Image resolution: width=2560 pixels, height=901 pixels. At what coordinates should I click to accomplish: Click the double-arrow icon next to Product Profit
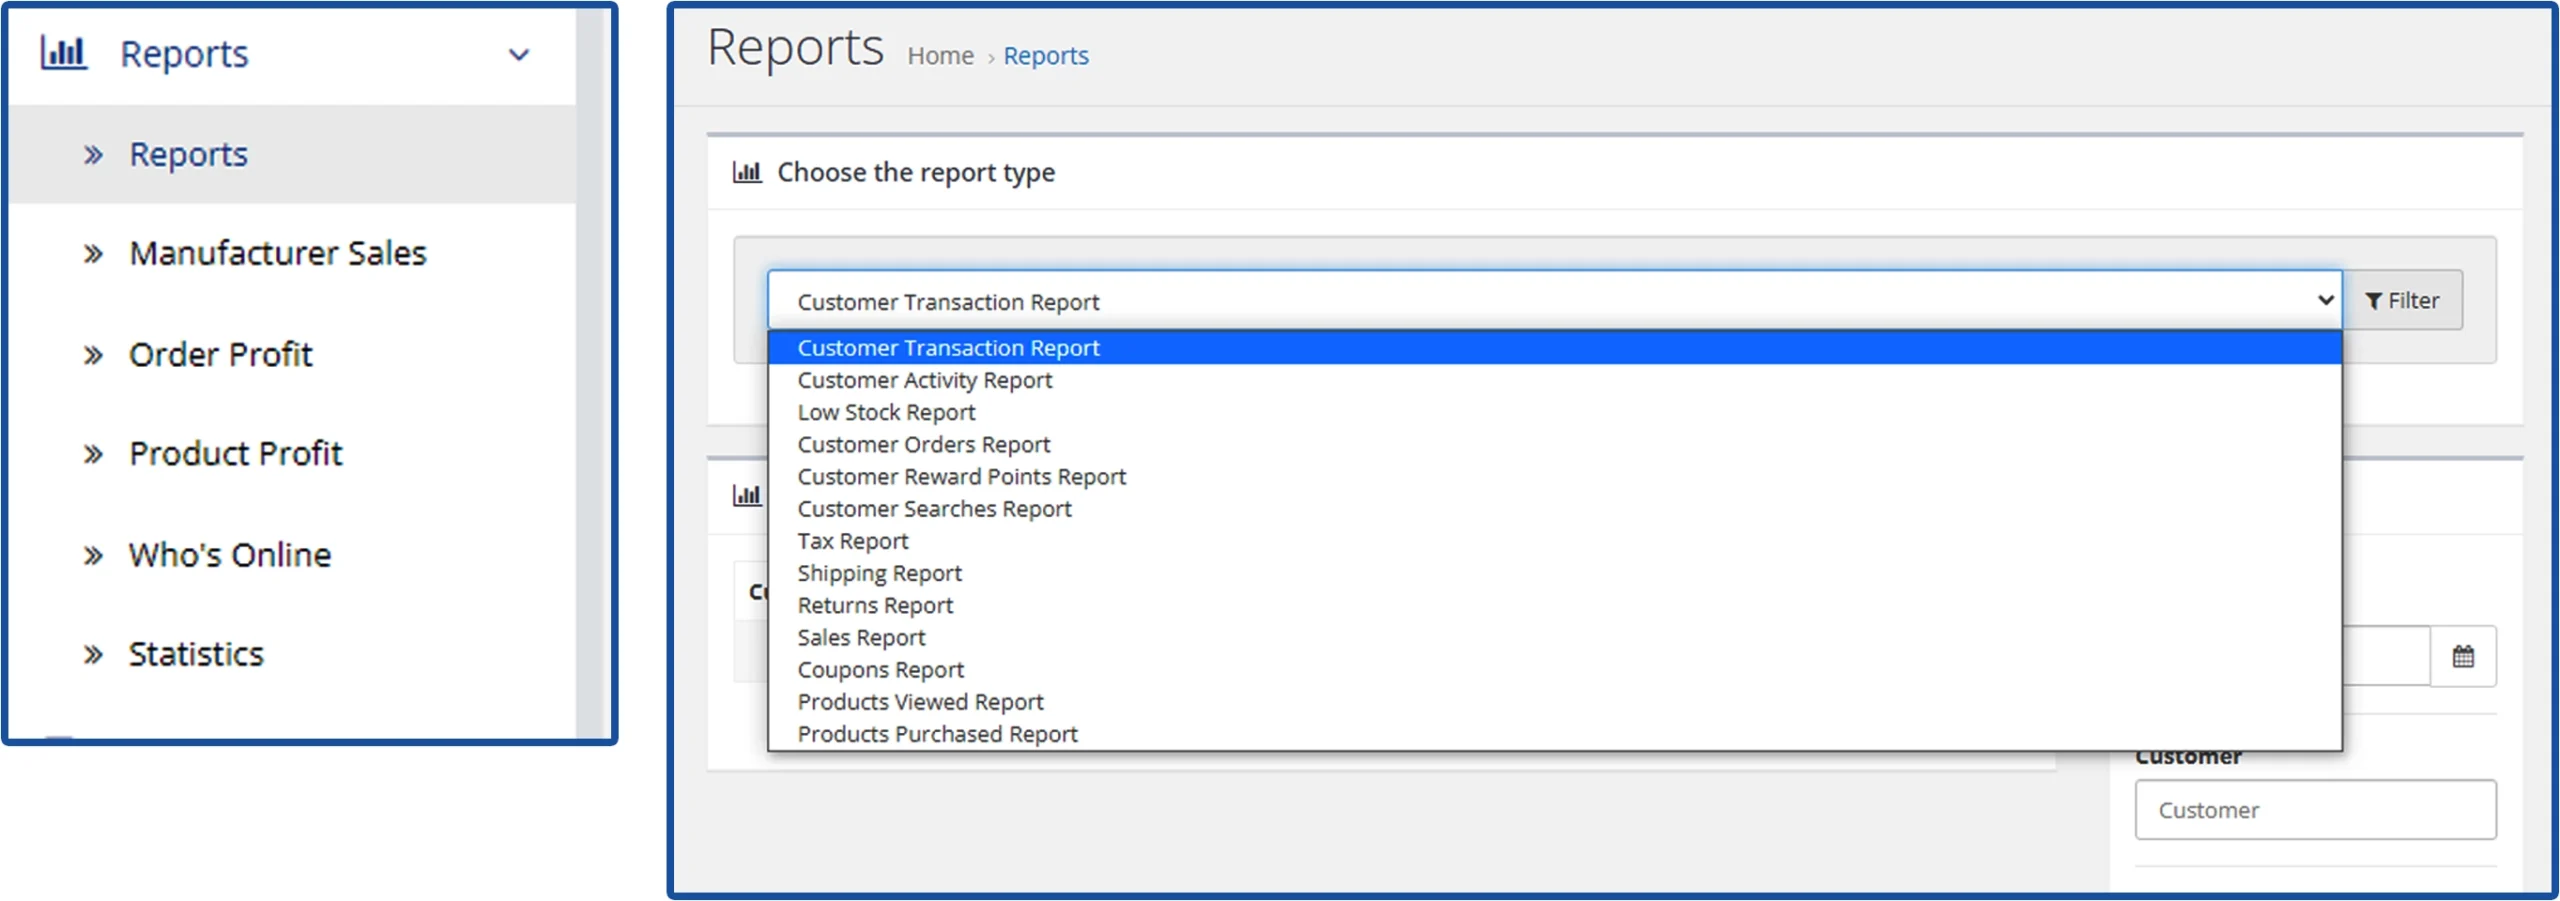pyautogui.click(x=93, y=454)
